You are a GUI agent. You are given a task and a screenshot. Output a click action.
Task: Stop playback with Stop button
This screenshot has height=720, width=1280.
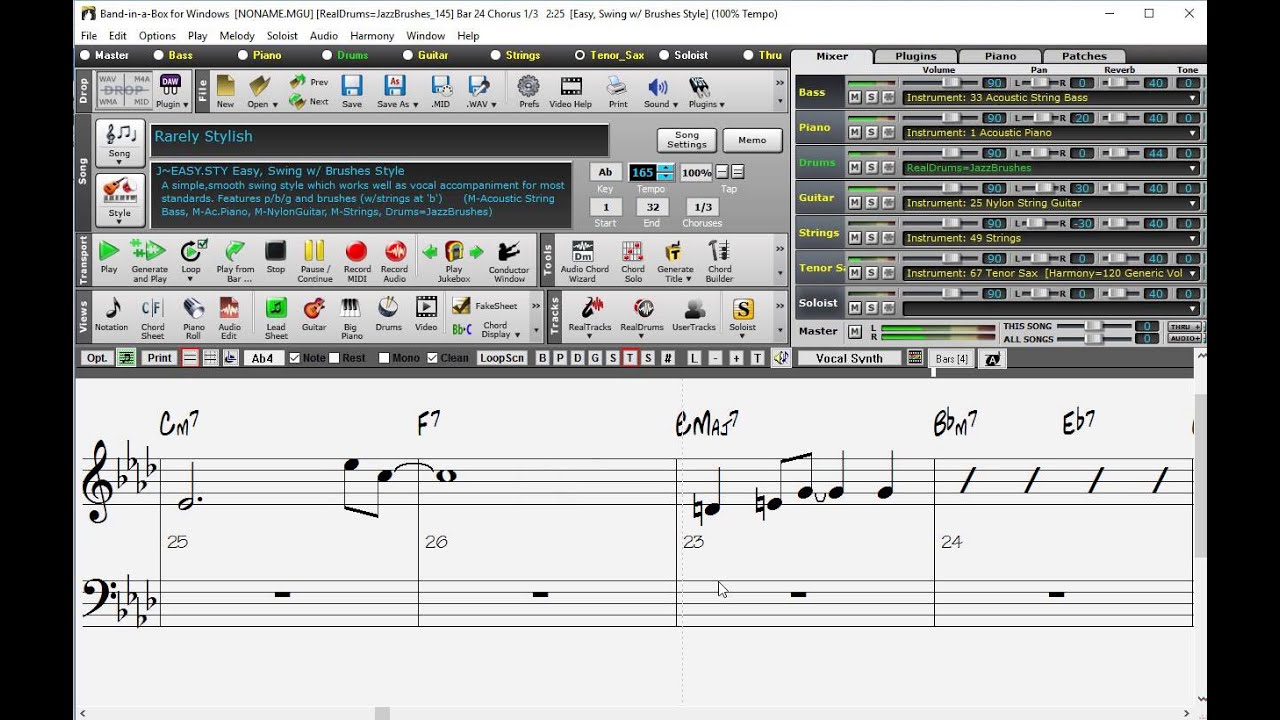pyautogui.click(x=276, y=257)
